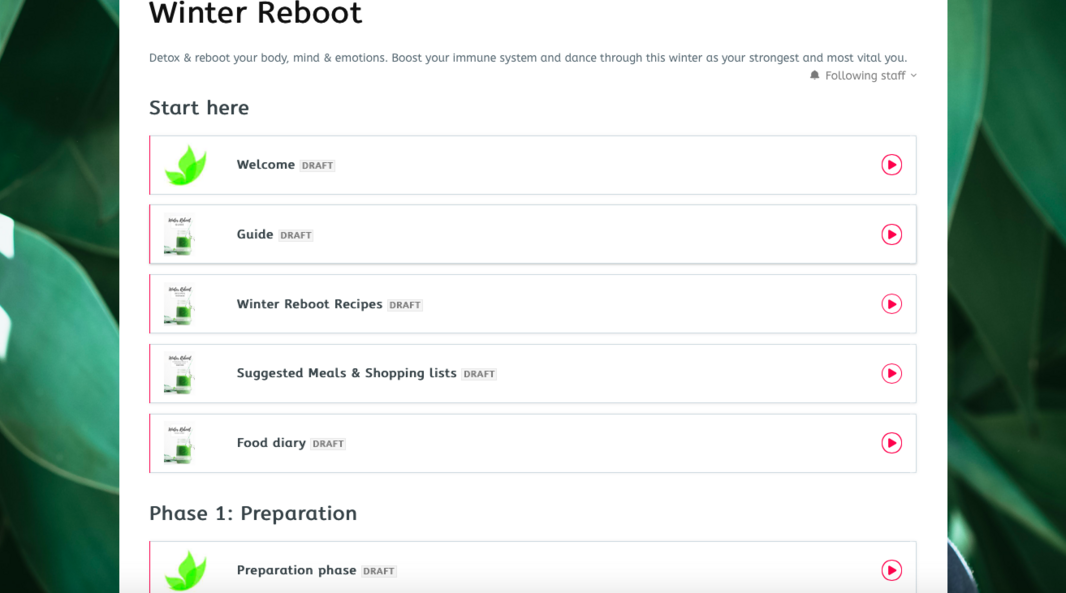Open the Welcome lesson title
1066x593 pixels.
click(x=265, y=165)
